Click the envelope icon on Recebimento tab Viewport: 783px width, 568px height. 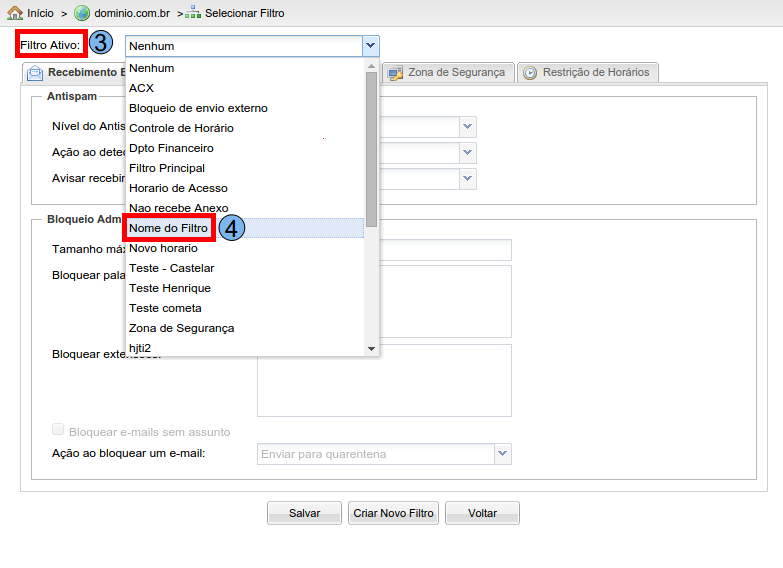click(x=35, y=73)
